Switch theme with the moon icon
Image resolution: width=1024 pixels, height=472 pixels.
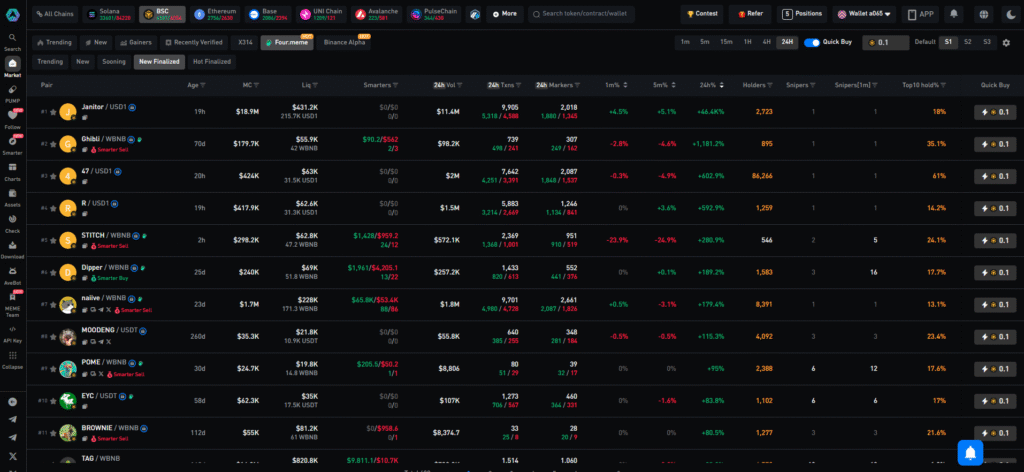coord(1011,14)
